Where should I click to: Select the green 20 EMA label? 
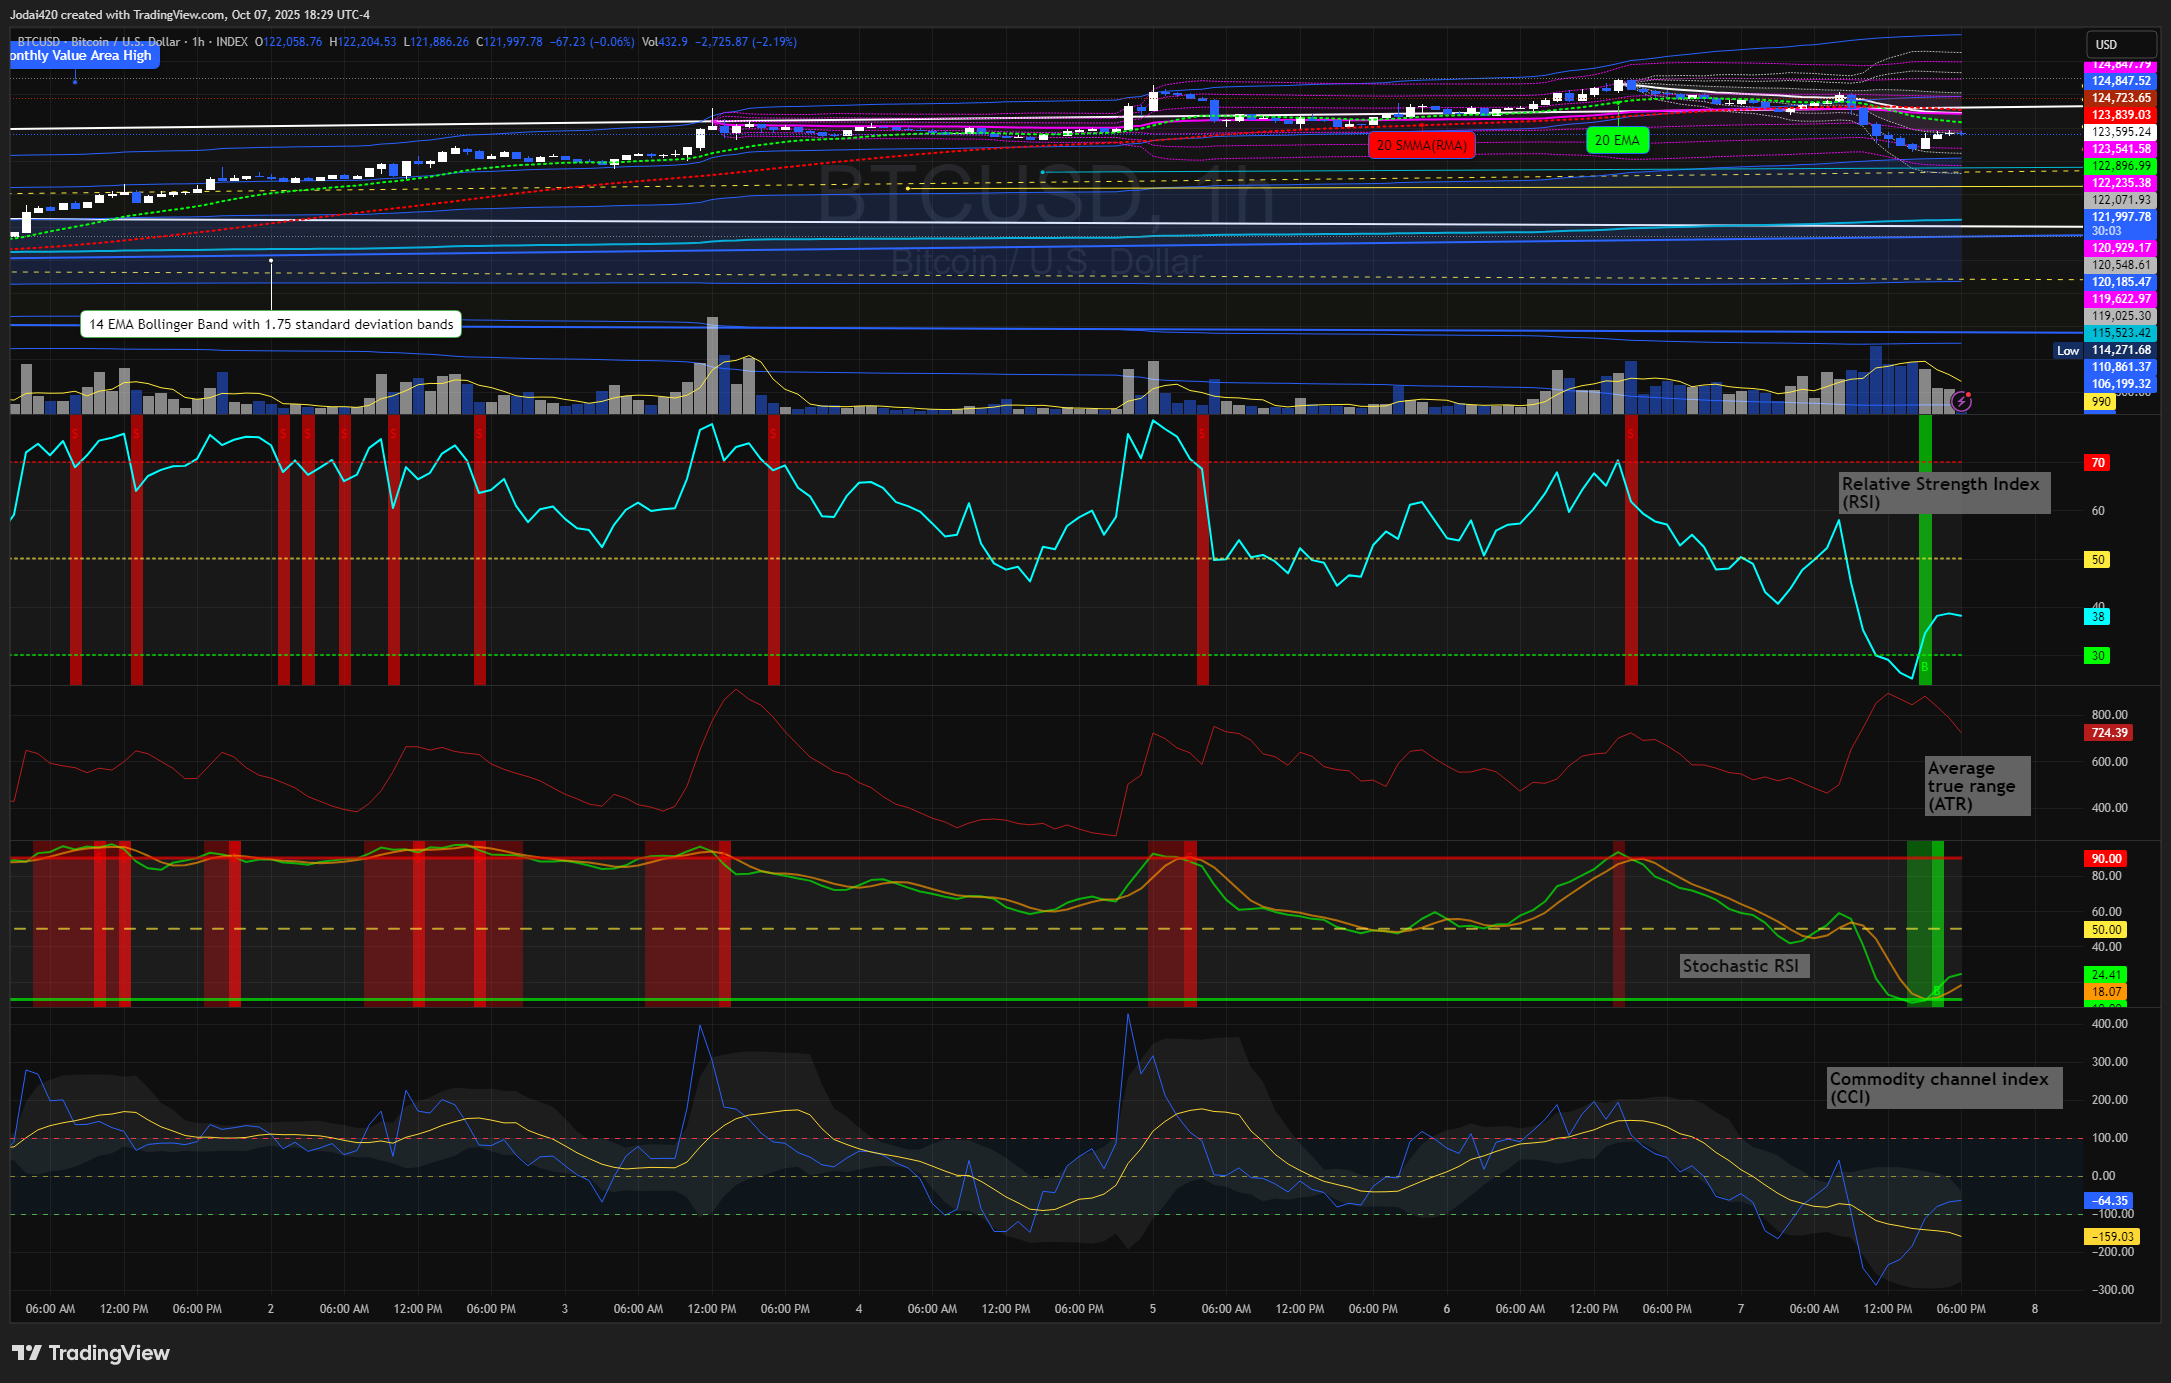coord(1616,141)
